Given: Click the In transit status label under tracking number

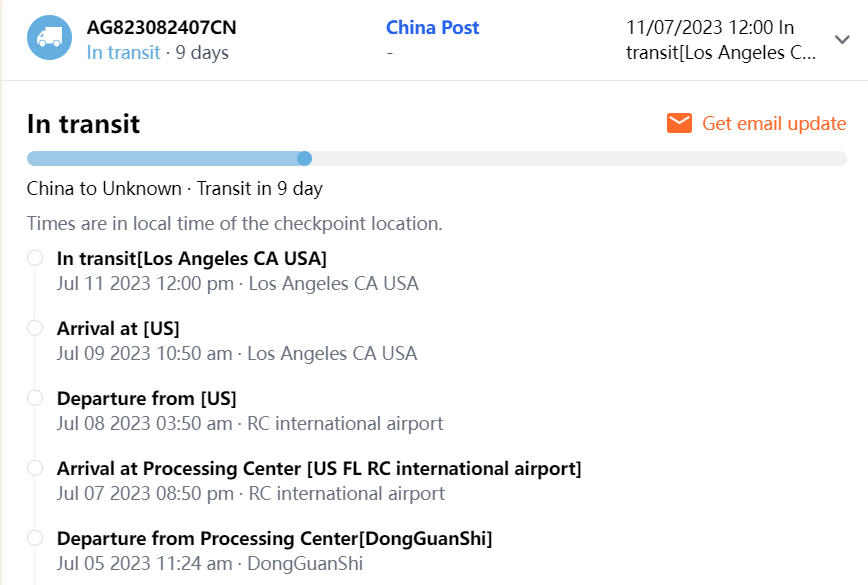Looking at the screenshot, I should pos(123,52).
